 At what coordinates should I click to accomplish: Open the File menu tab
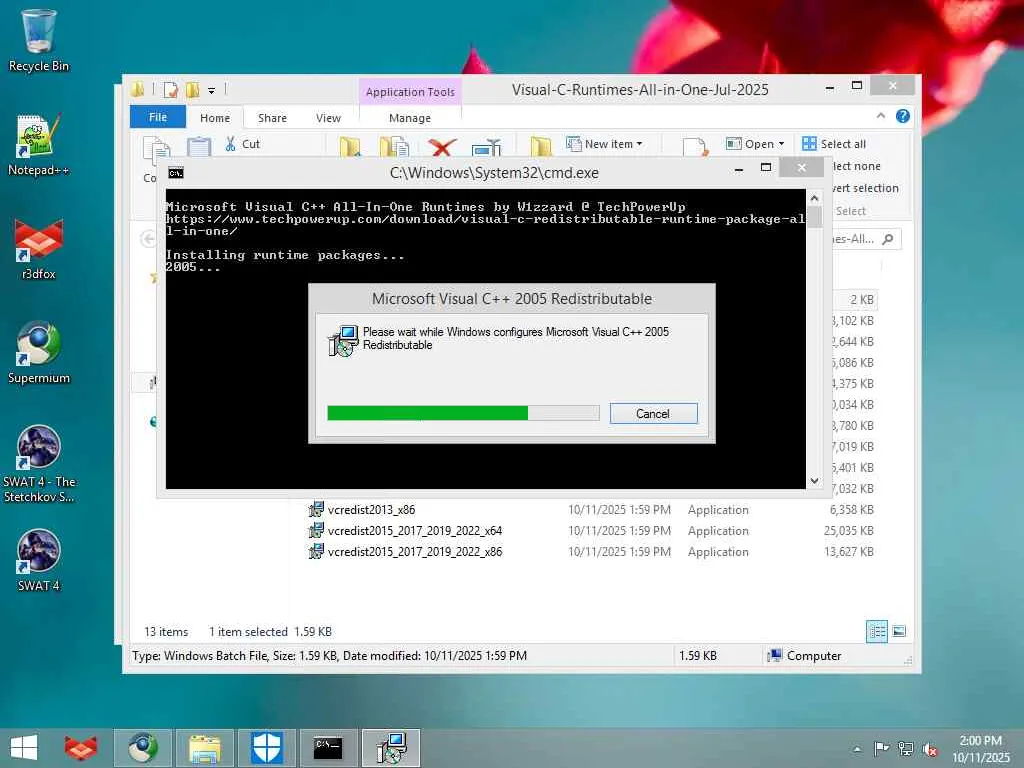(157, 117)
